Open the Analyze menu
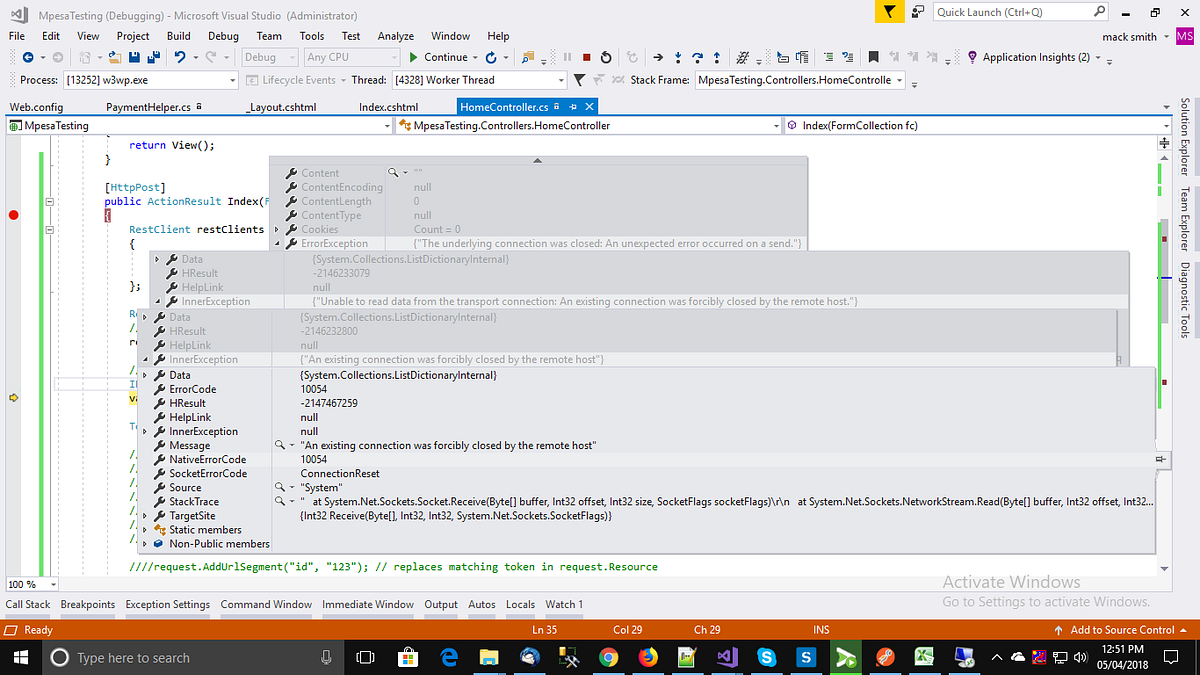The width and height of the screenshot is (1200, 675). [396, 36]
